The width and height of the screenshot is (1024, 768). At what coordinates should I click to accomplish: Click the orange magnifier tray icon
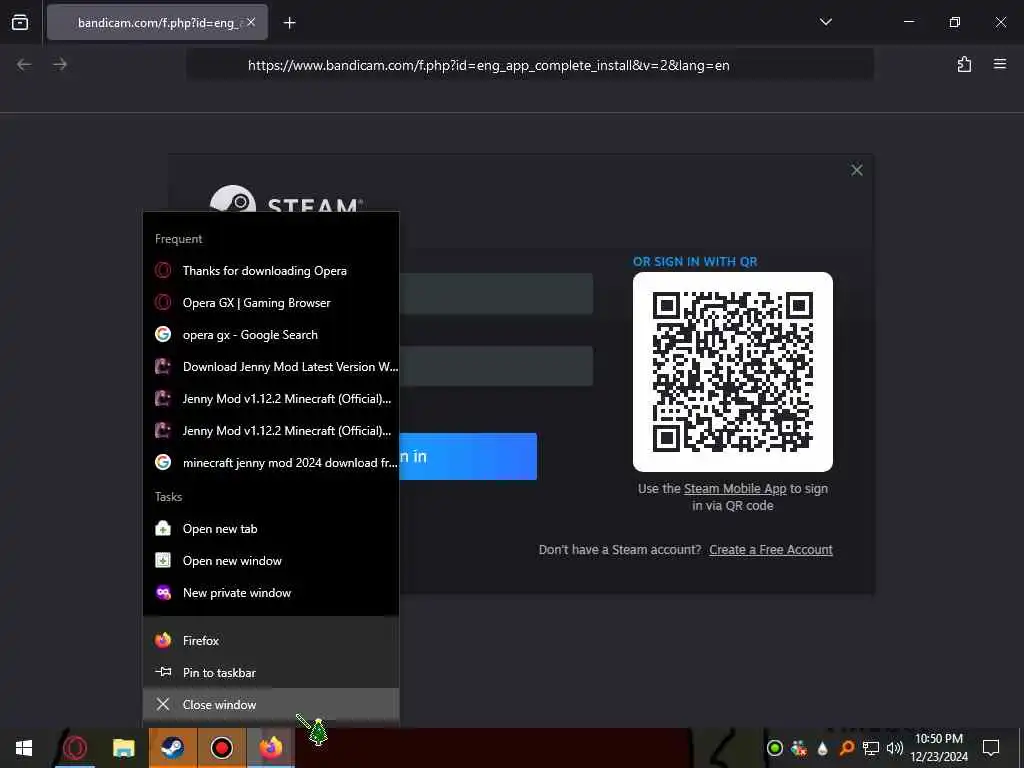[x=846, y=748]
